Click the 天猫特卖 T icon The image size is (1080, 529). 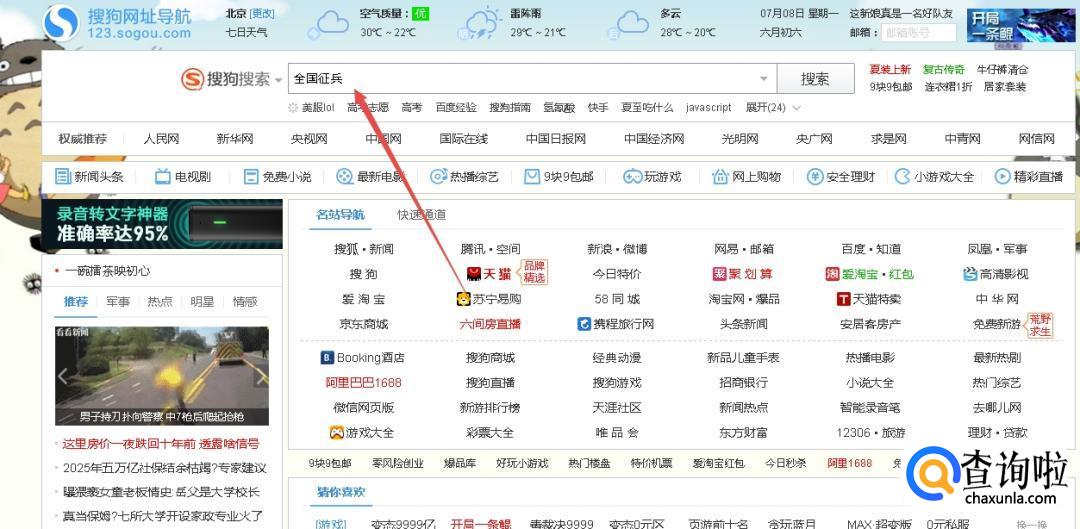[843, 299]
